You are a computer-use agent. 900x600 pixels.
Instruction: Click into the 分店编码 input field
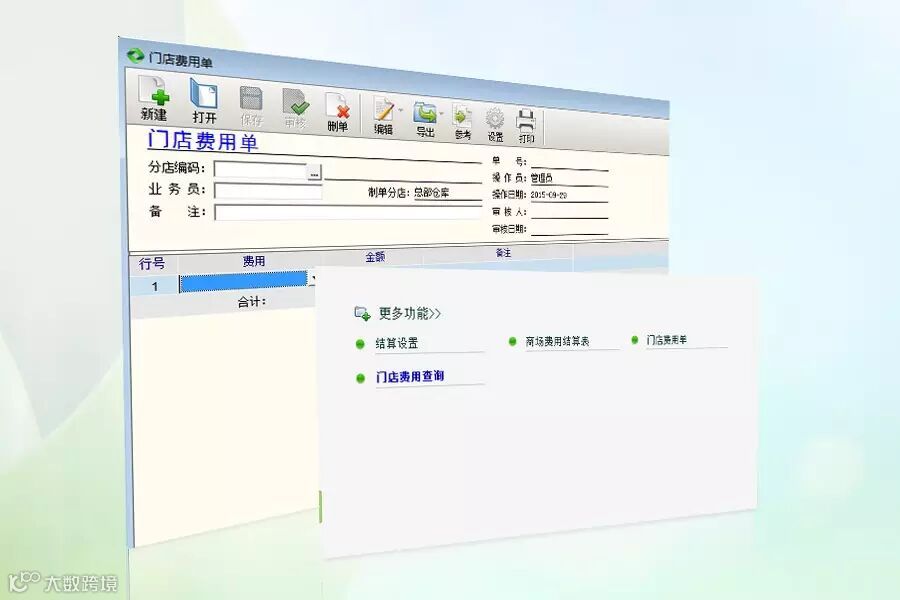point(261,171)
